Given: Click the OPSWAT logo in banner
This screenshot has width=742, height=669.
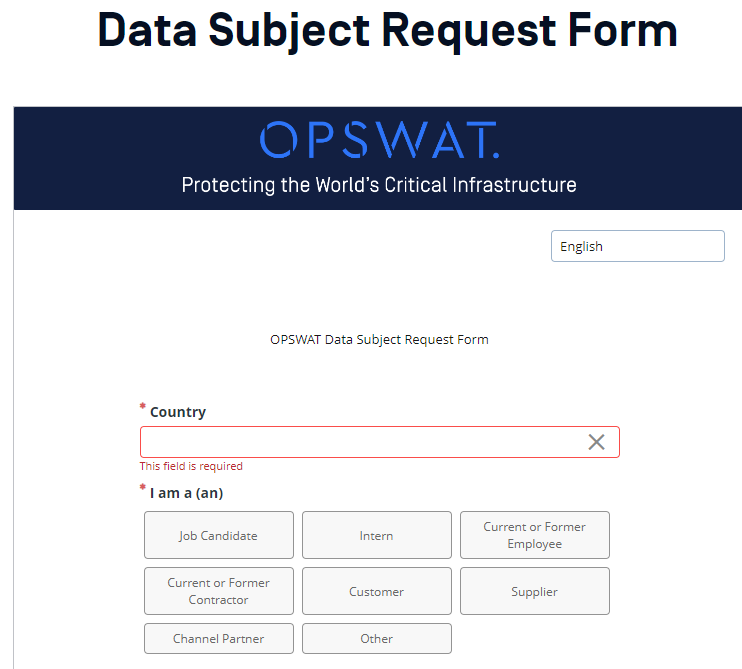Looking at the screenshot, I should click(380, 140).
